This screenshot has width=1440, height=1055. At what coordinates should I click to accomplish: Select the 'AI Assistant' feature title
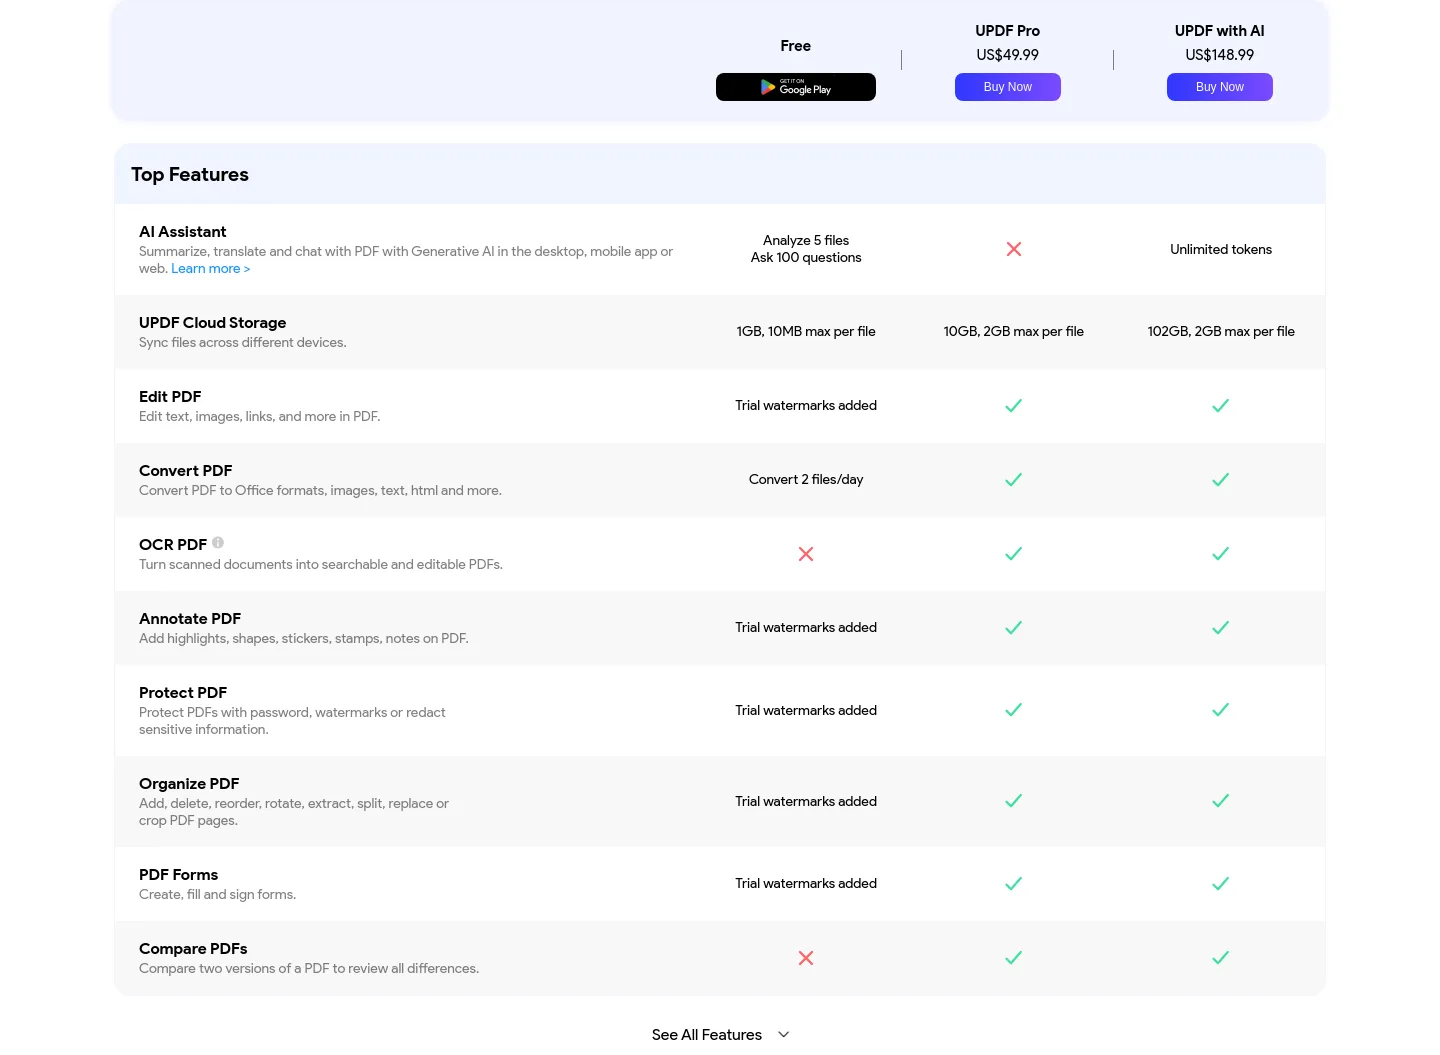pyautogui.click(x=183, y=231)
